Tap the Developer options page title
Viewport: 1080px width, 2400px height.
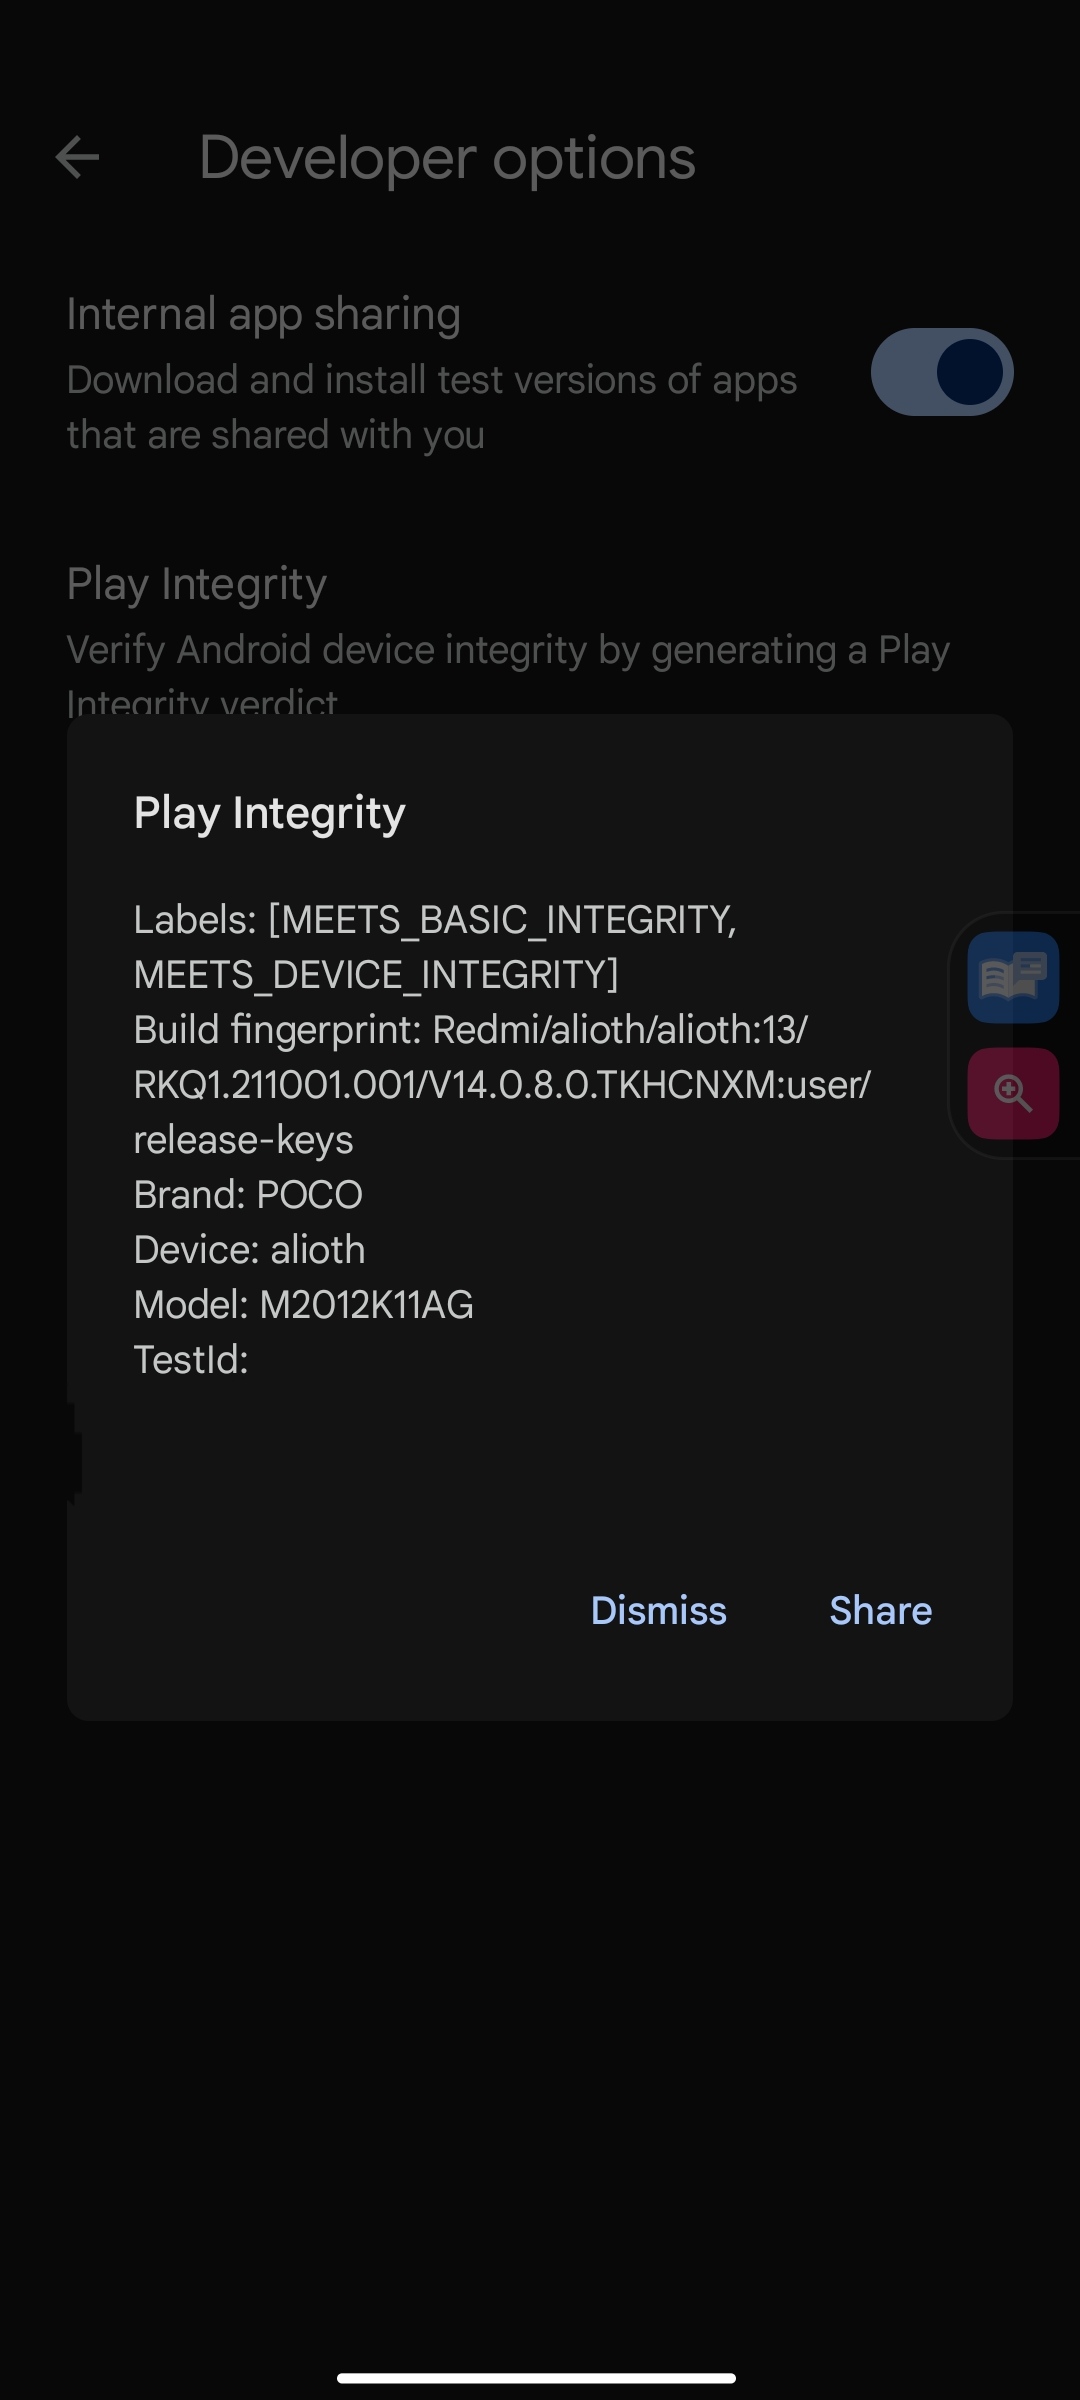447,158
